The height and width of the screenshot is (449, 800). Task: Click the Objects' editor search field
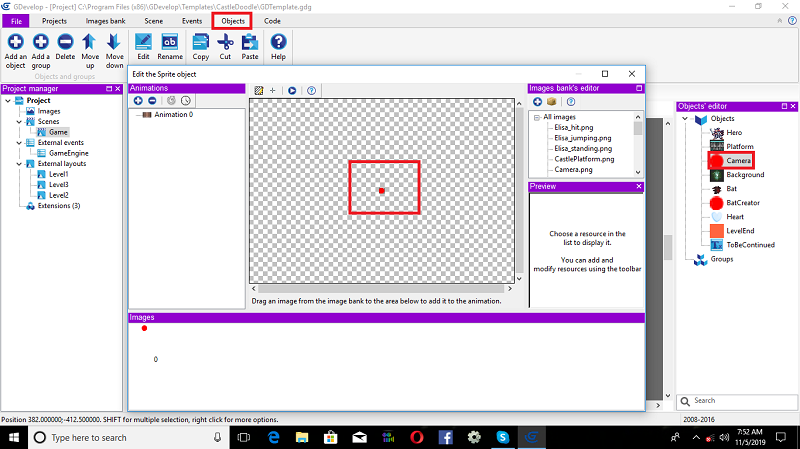(x=737, y=401)
